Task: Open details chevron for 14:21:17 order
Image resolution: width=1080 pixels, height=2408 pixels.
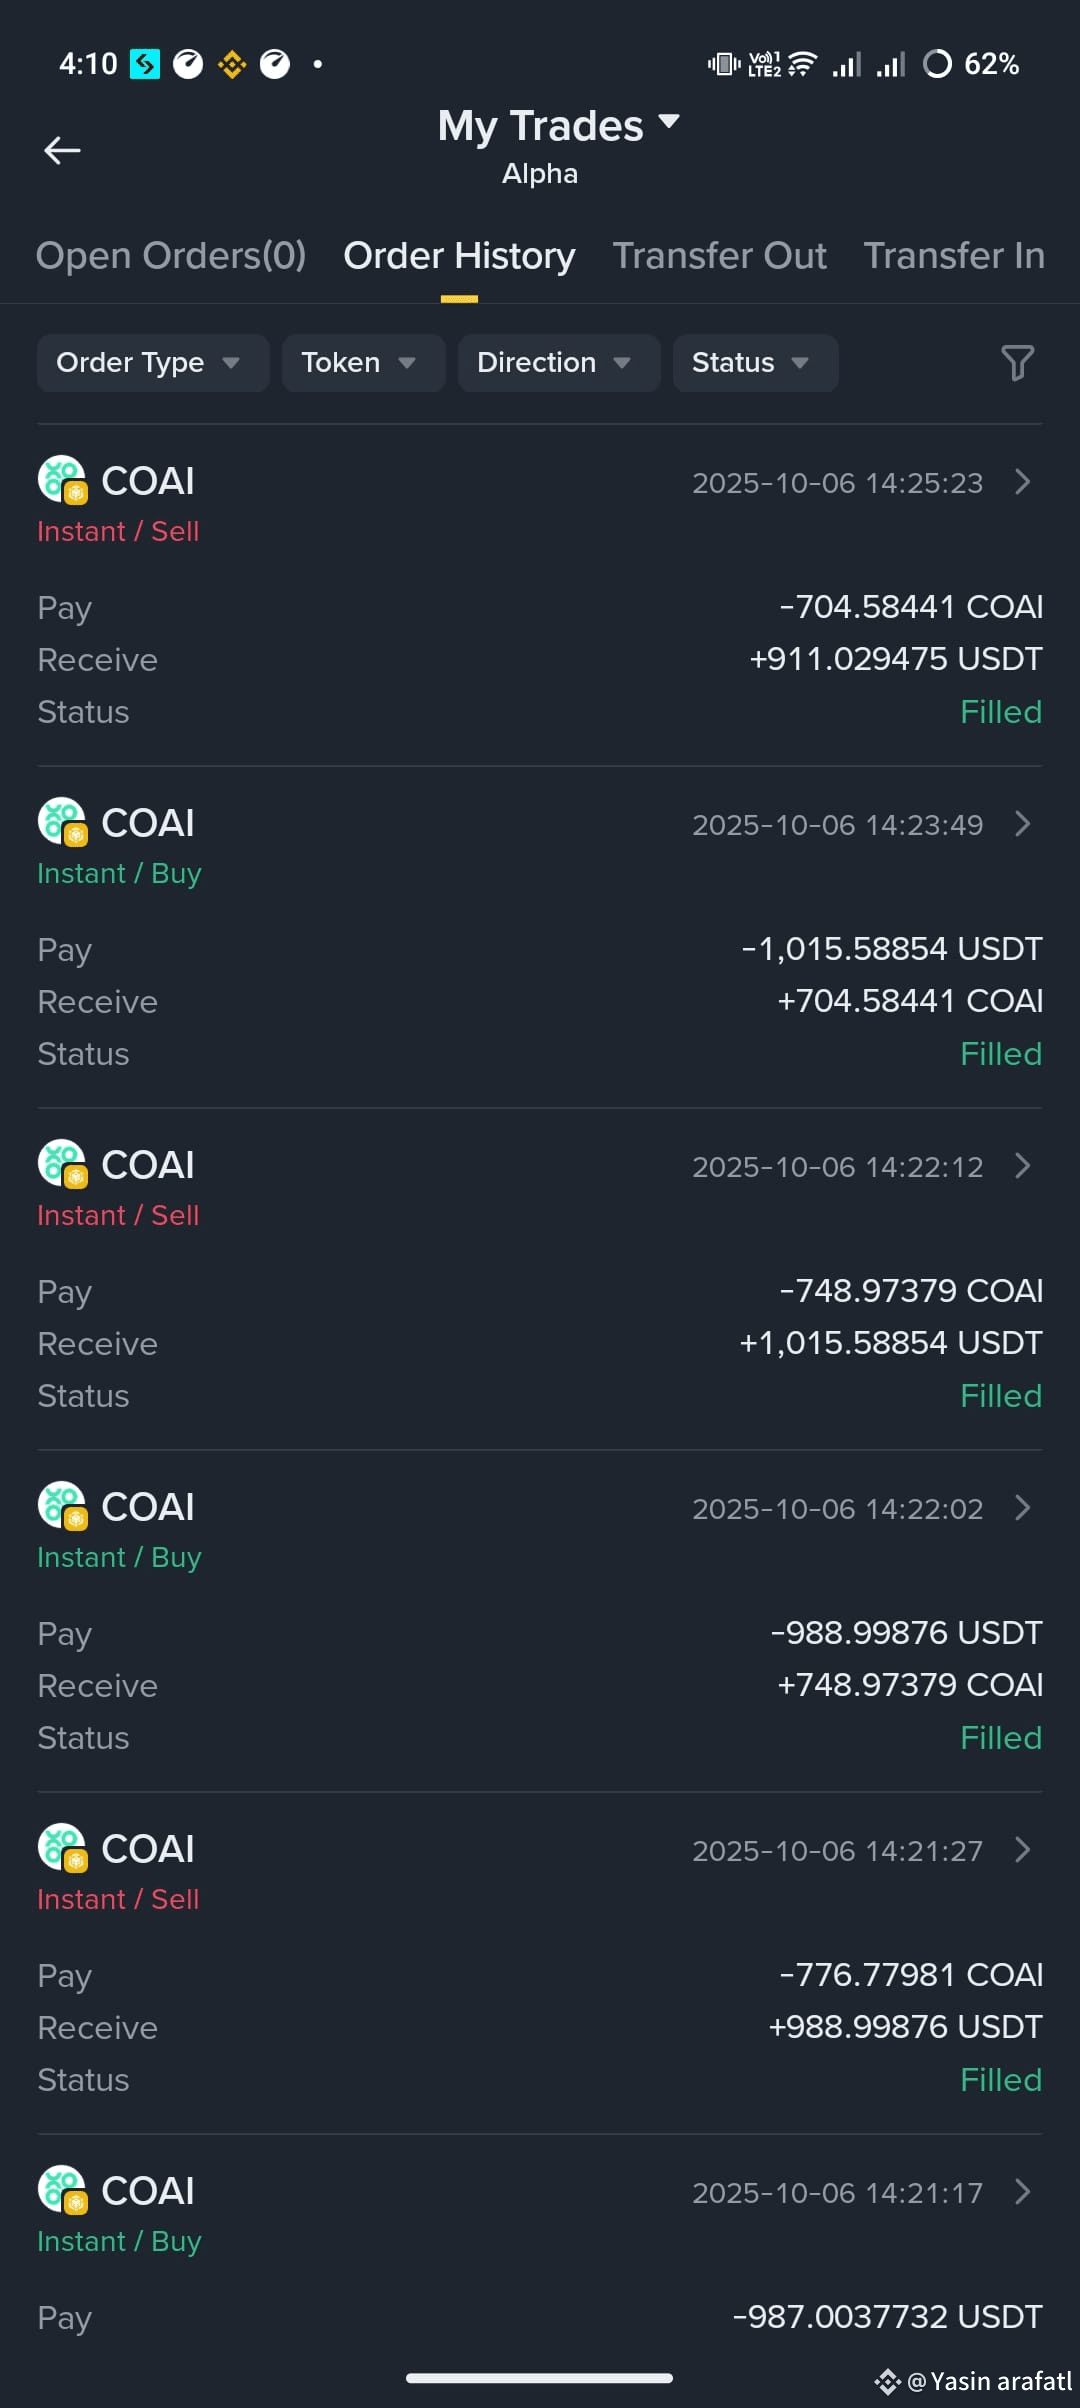Action: [1022, 2192]
